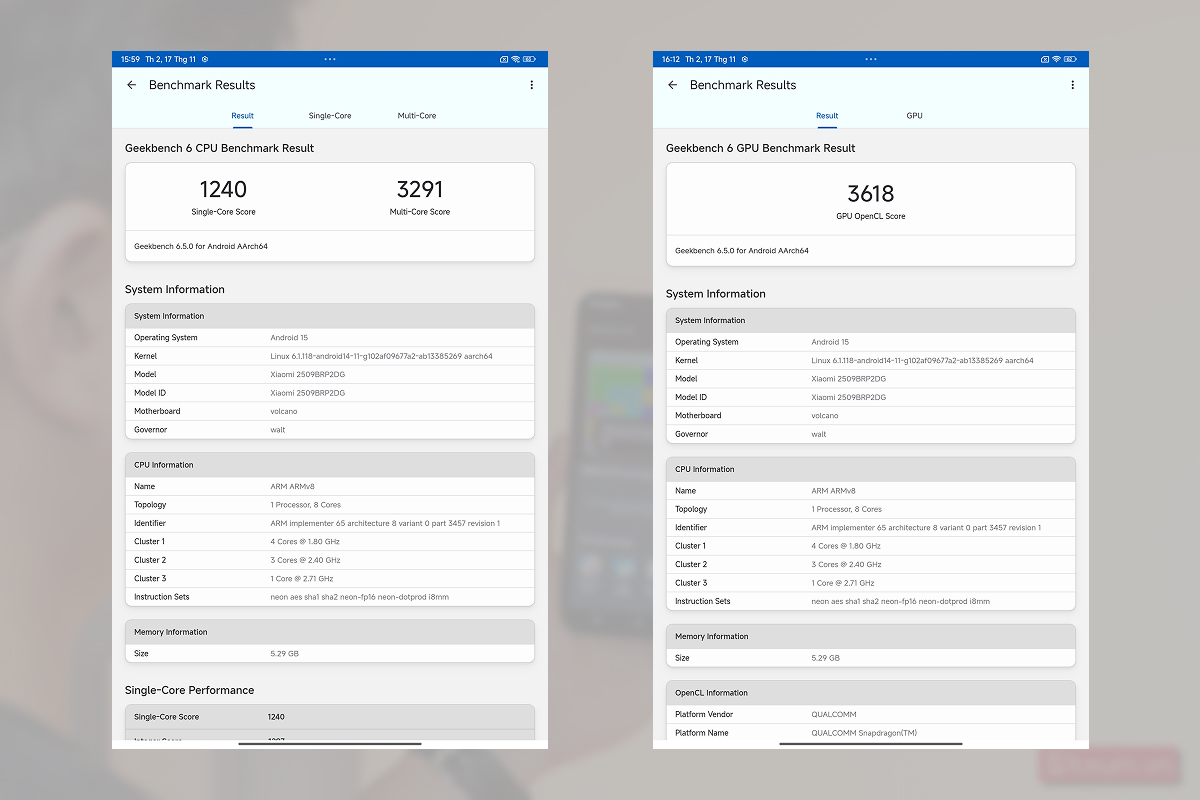Select the Result tab on the GPU screen
Viewport: 1200px width, 800px height.
[827, 115]
